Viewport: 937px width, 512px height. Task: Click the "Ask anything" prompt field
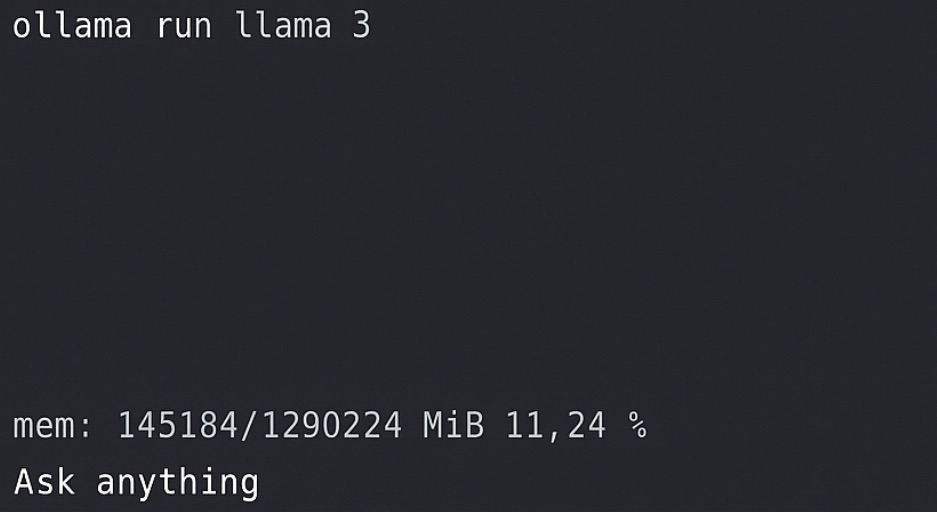[468, 482]
